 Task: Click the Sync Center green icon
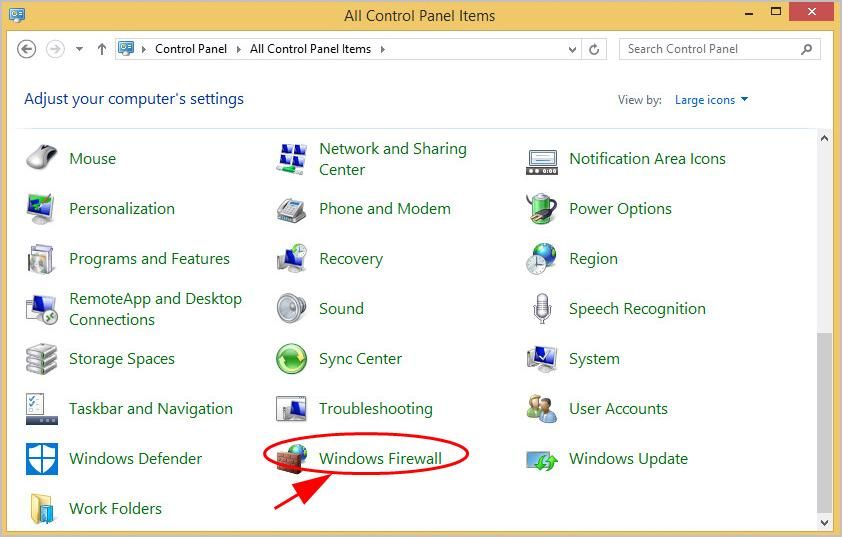click(291, 359)
